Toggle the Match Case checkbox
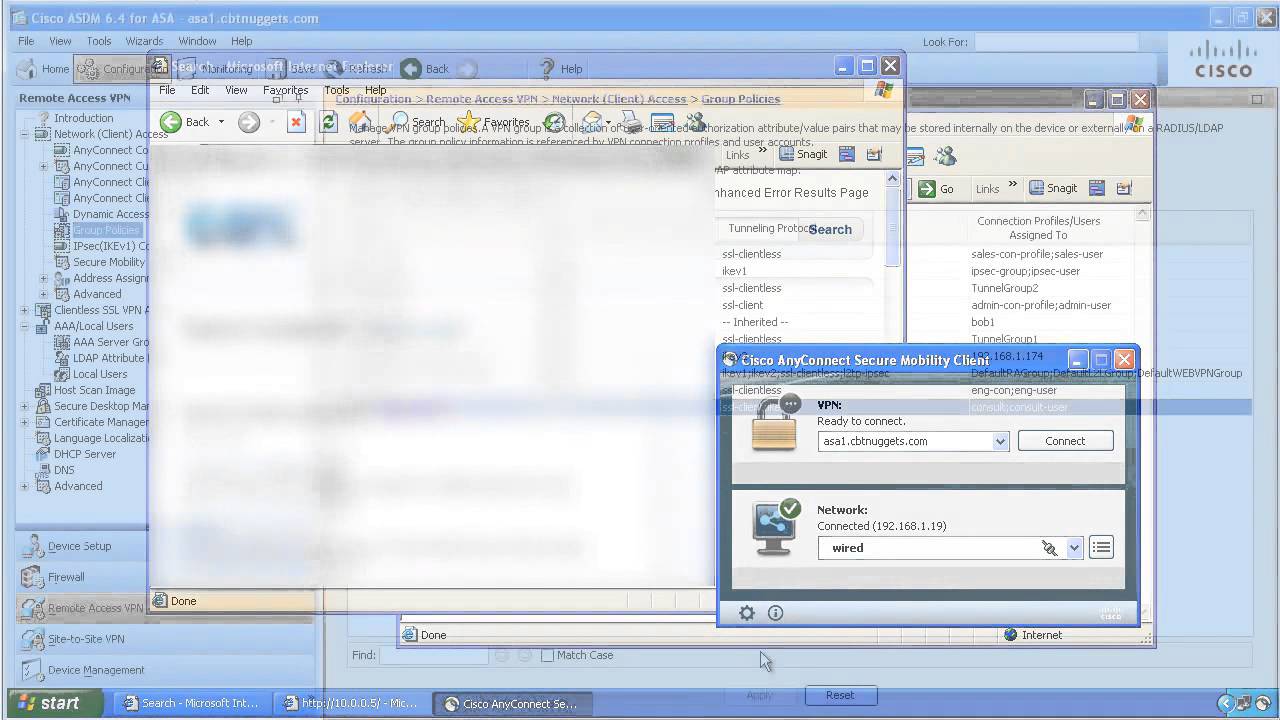Viewport: 1280px width, 720px height. 547,656
